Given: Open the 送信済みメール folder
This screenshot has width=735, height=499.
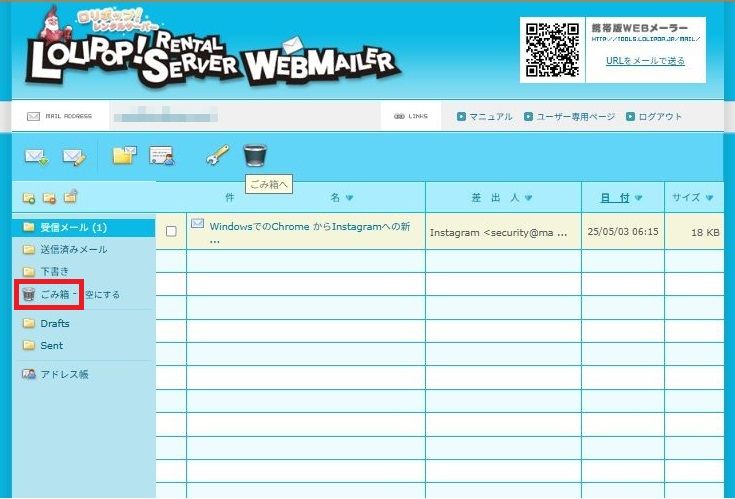Looking at the screenshot, I should (x=73, y=249).
